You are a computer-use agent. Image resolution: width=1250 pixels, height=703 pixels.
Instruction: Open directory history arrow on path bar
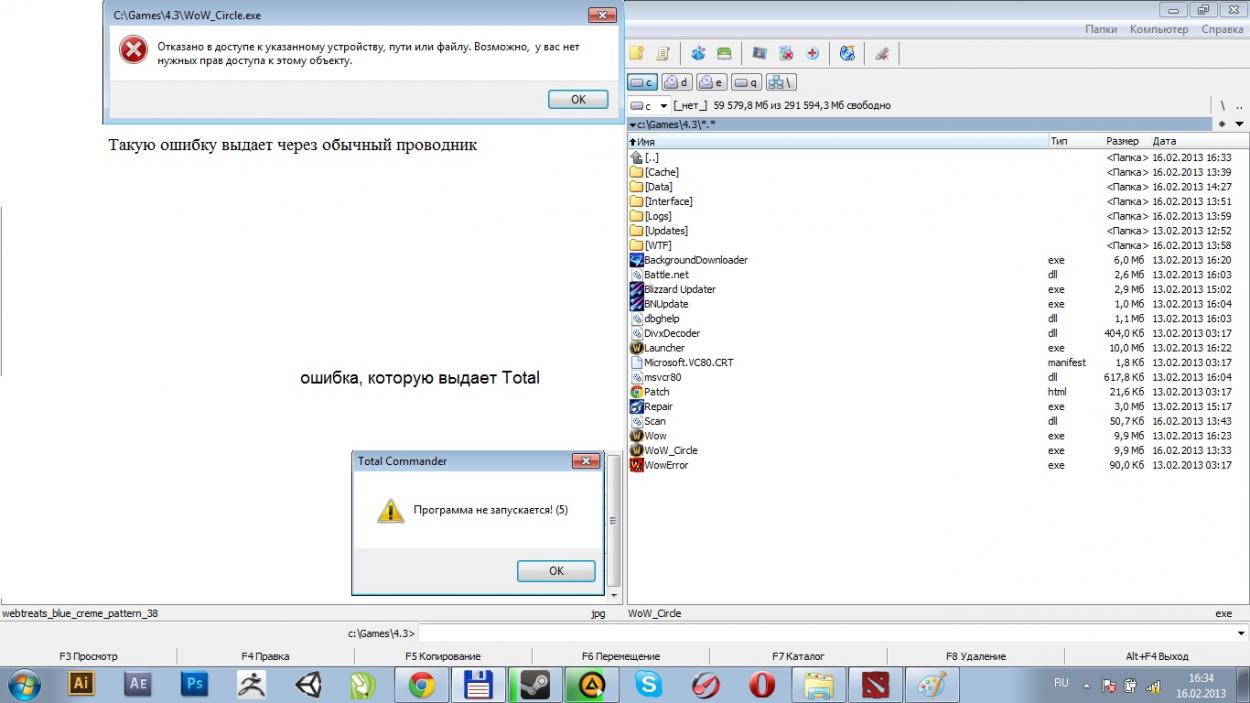[1240, 124]
